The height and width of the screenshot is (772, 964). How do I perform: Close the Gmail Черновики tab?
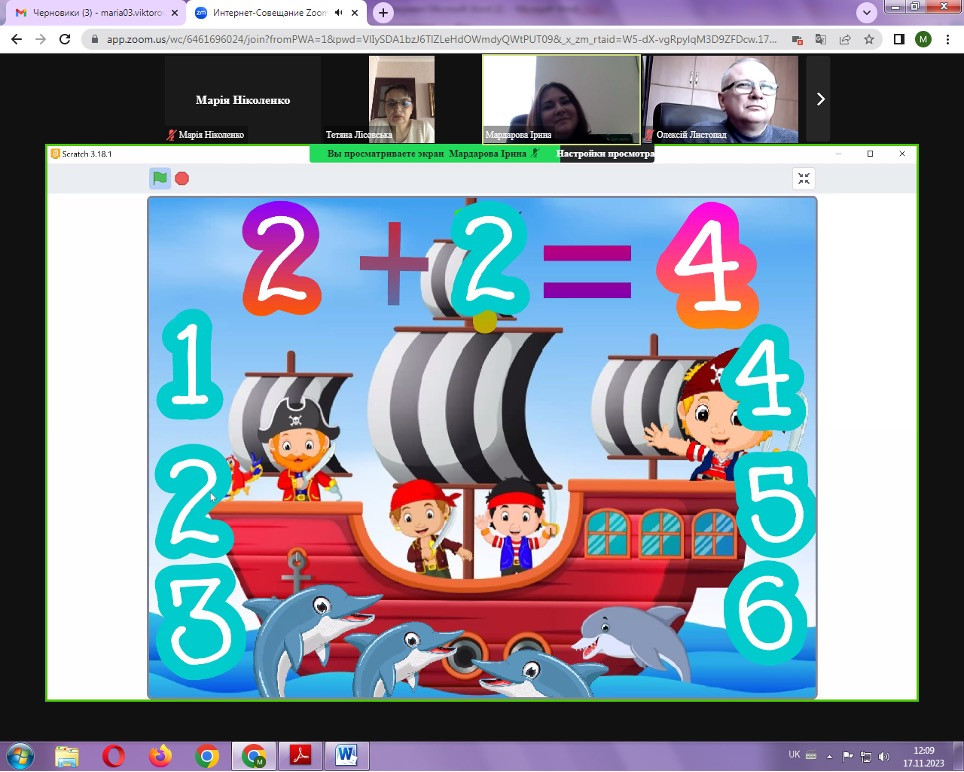(175, 12)
